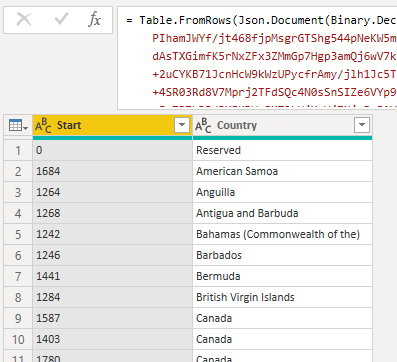Image resolution: width=397 pixels, height=362 pixels.
Task: Select the Barbados cell
Action: [282, 255]
